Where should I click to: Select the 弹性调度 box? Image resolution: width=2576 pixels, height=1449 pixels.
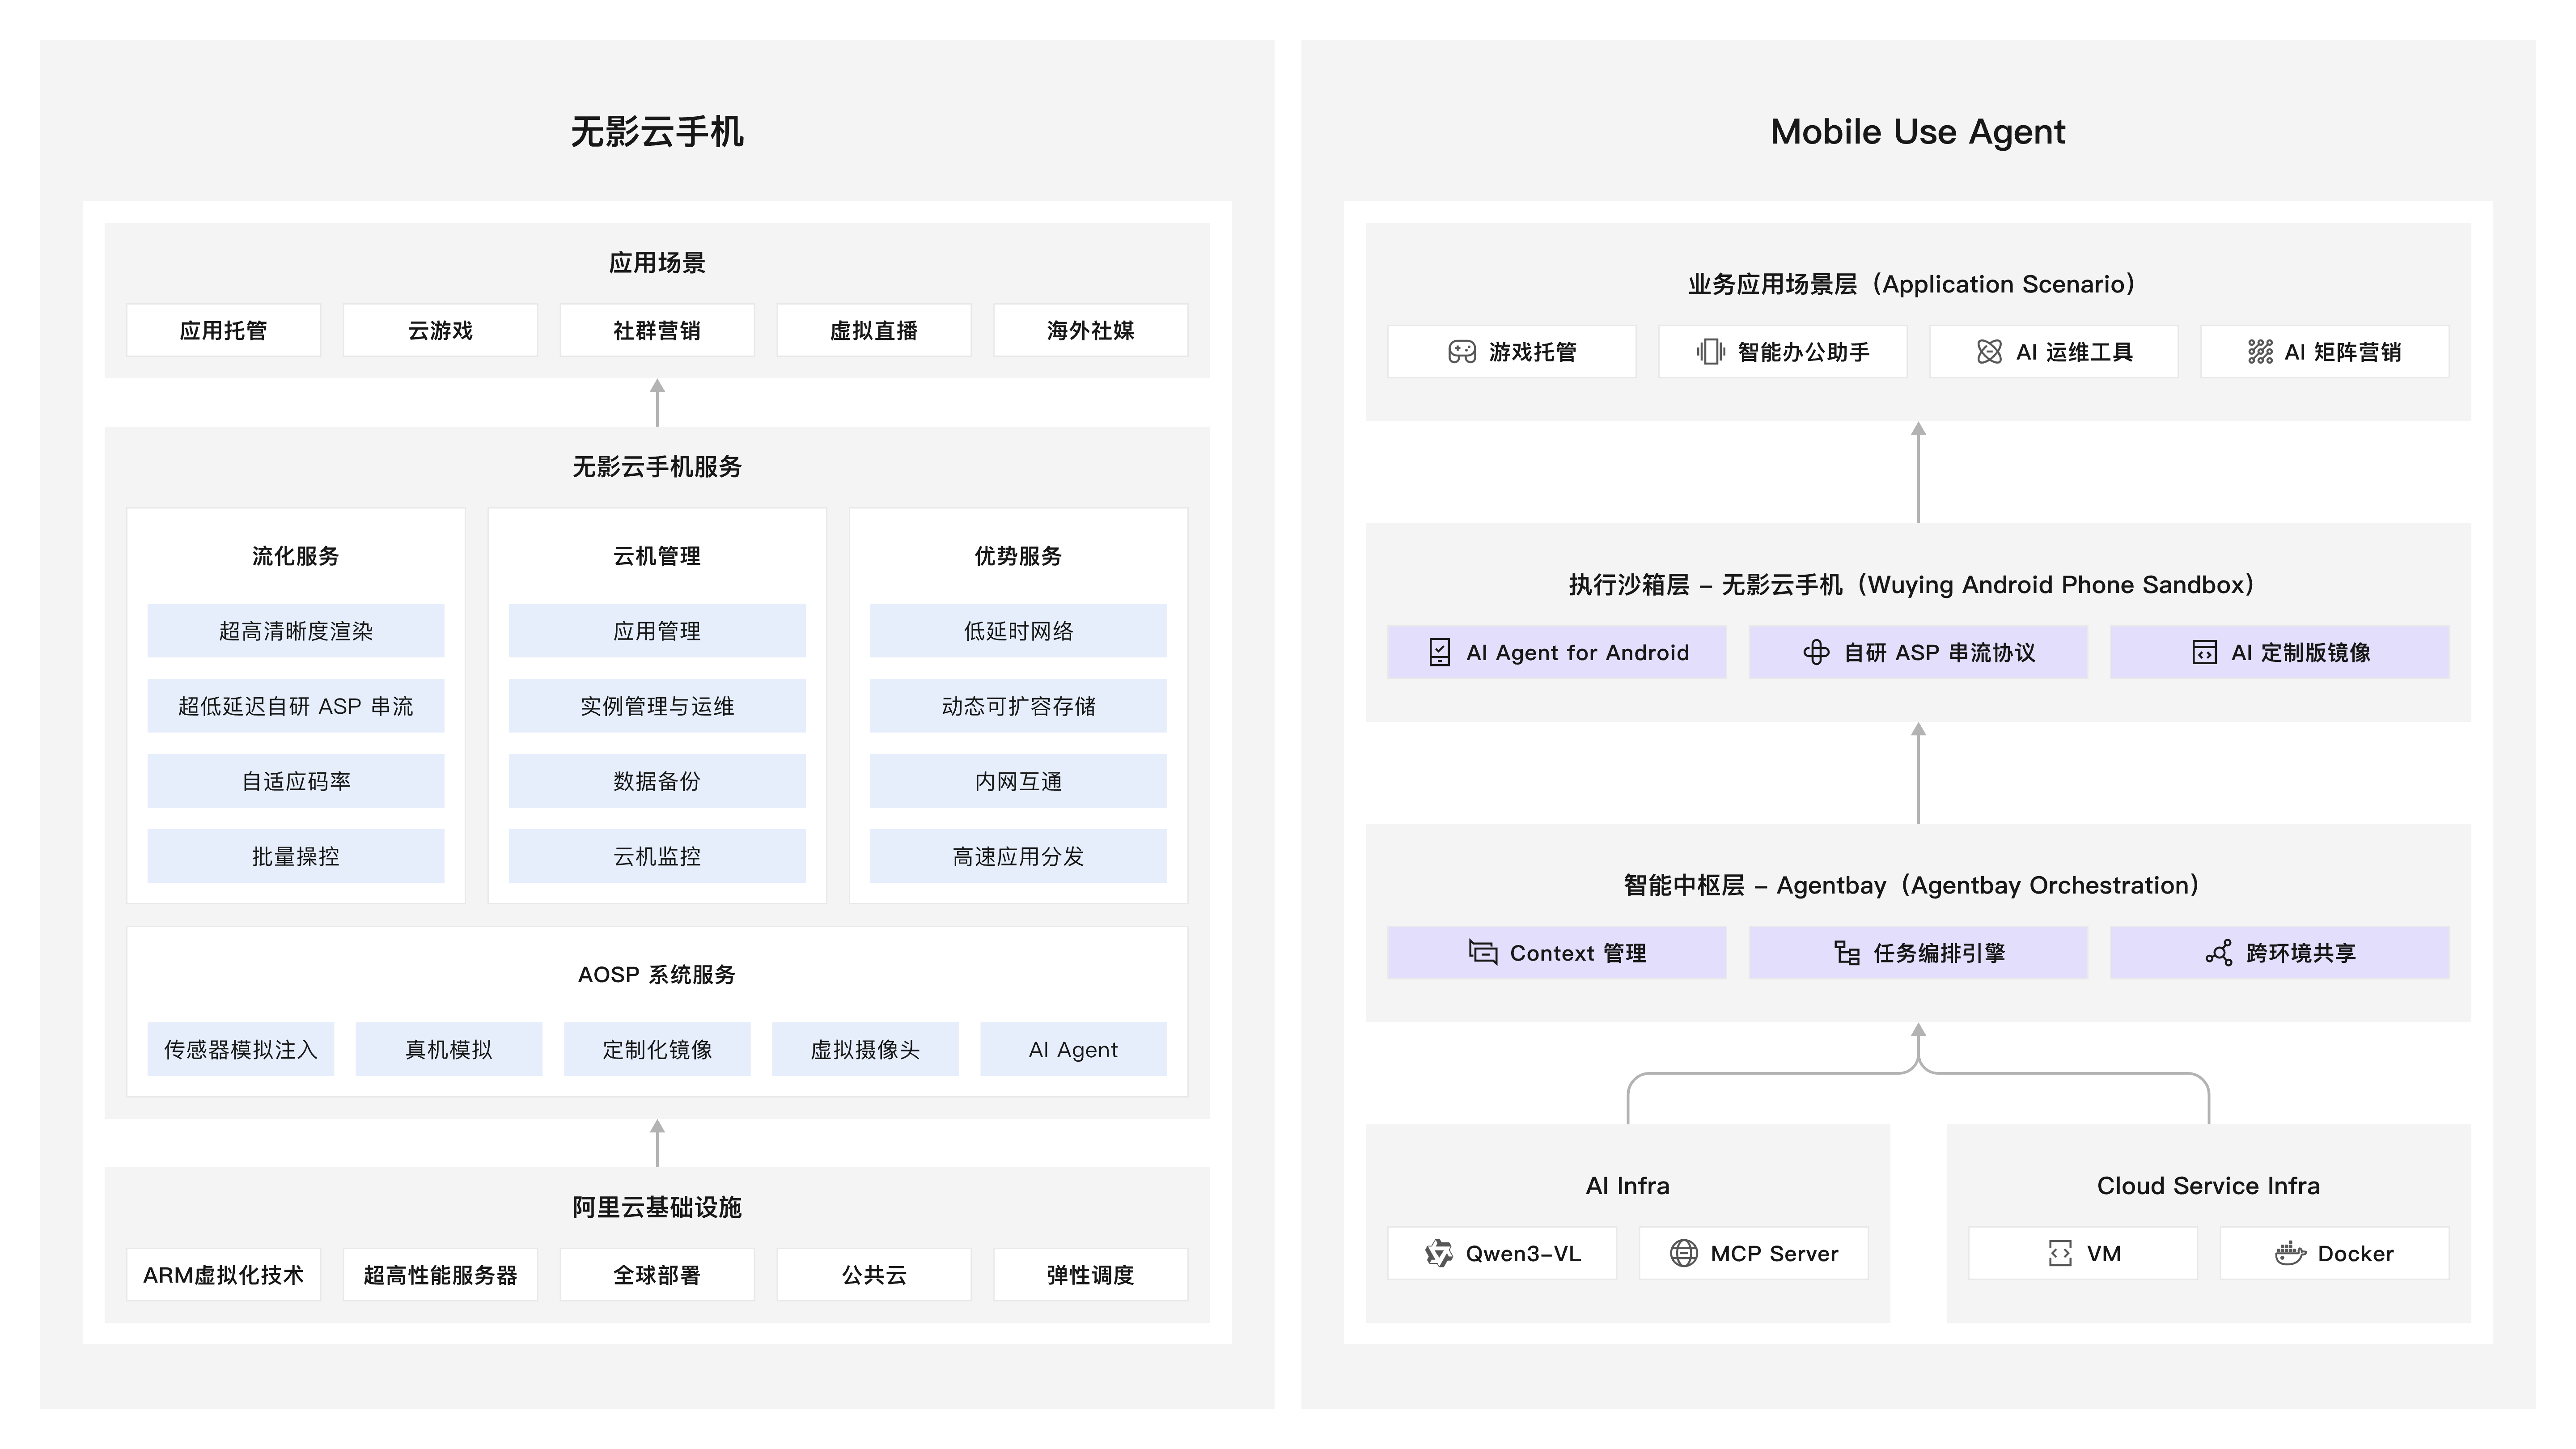coord(1091,1275)
